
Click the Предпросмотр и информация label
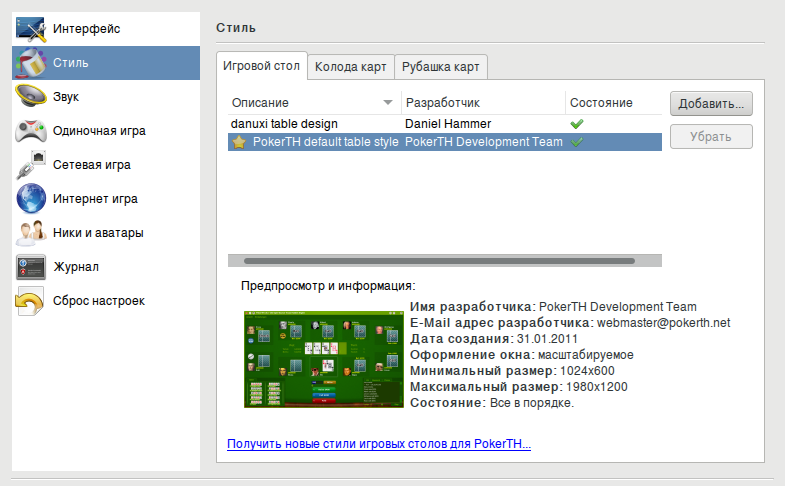tap(328, 286)
